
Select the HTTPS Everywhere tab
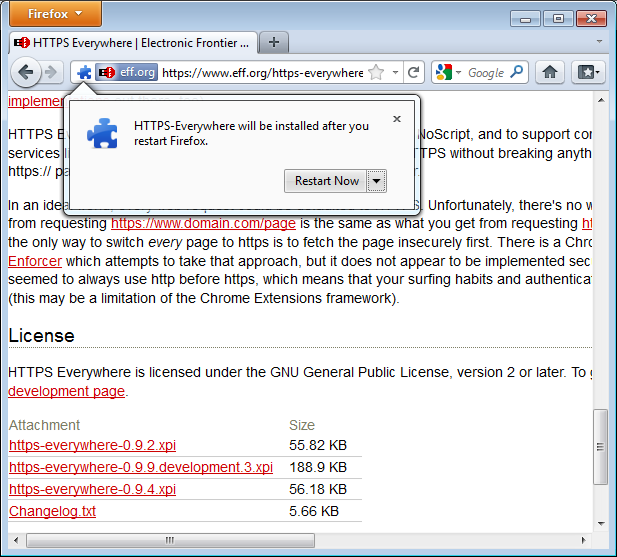pyautogui.click(x=132, y=42)
